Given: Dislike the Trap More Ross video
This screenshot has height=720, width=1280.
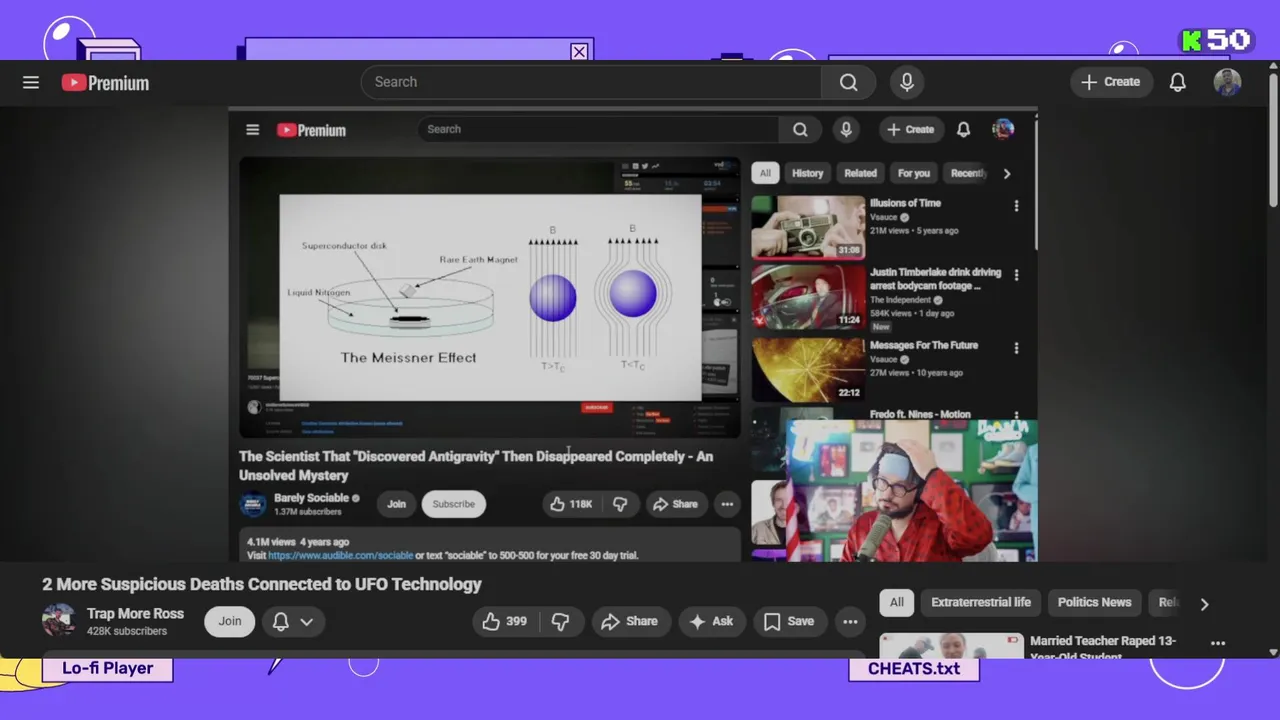Looking at the screenshot, I should (561, 621).
